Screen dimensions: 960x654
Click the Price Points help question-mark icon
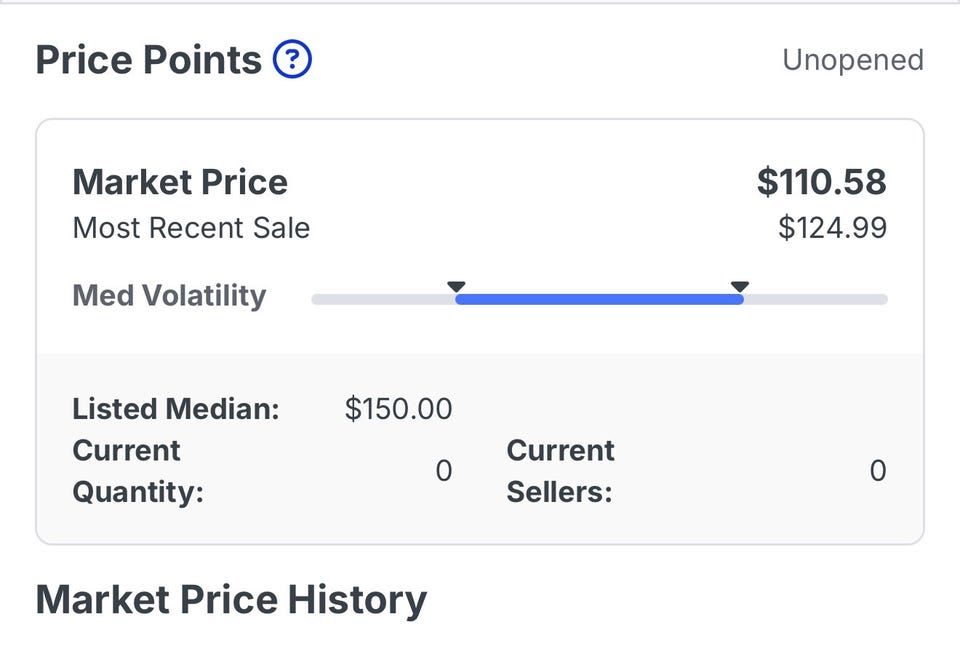pyautogui.click(x=292, y=60)
